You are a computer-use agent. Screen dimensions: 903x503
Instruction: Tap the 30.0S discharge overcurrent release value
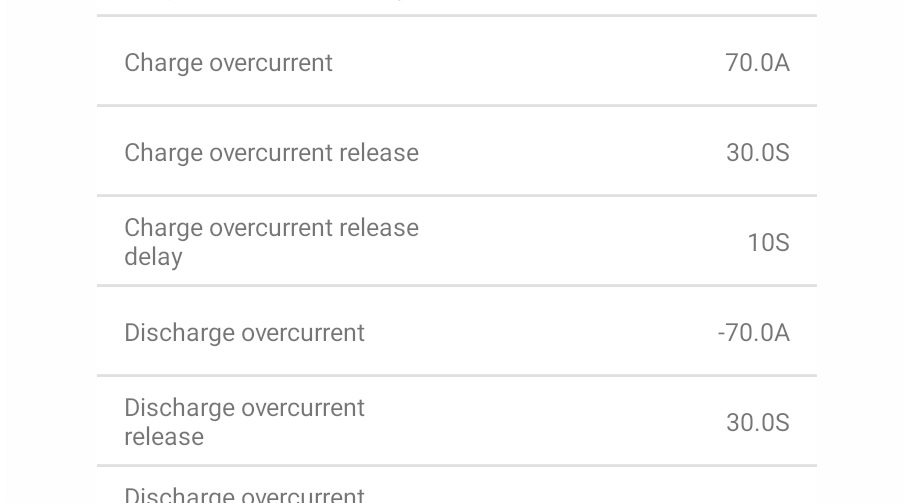[x=757, y=423]
